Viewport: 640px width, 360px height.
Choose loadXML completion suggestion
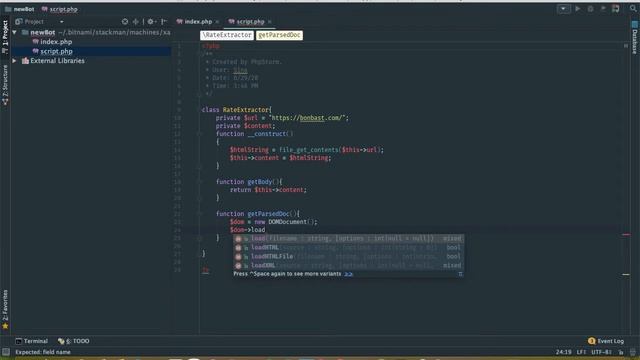[x=348, y=265]
